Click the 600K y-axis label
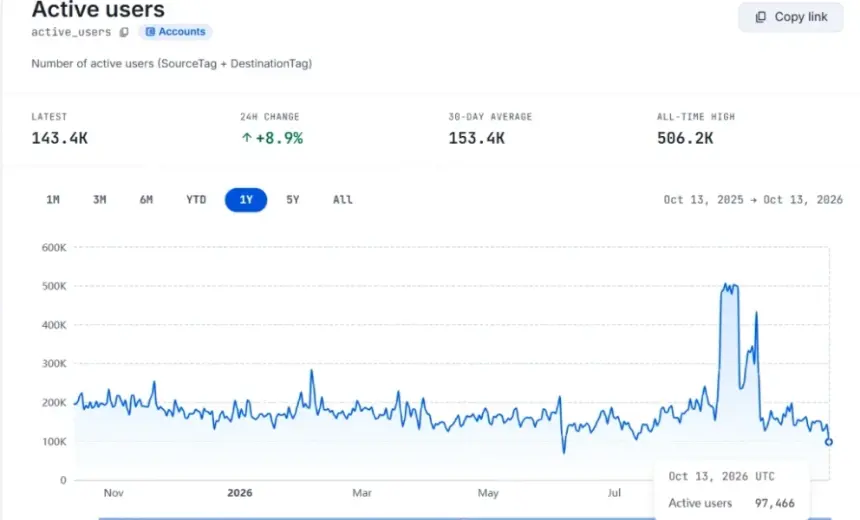 tap(54, 247)
